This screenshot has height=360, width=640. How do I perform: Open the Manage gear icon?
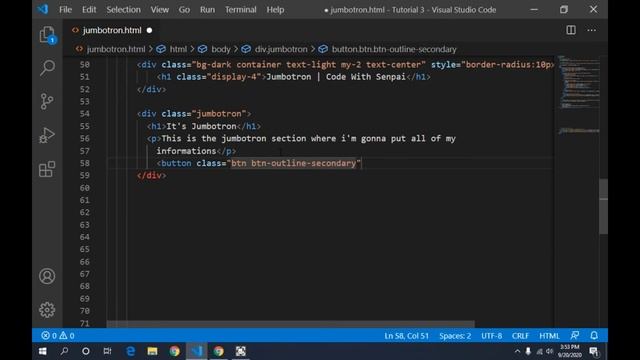coord(47,310)
